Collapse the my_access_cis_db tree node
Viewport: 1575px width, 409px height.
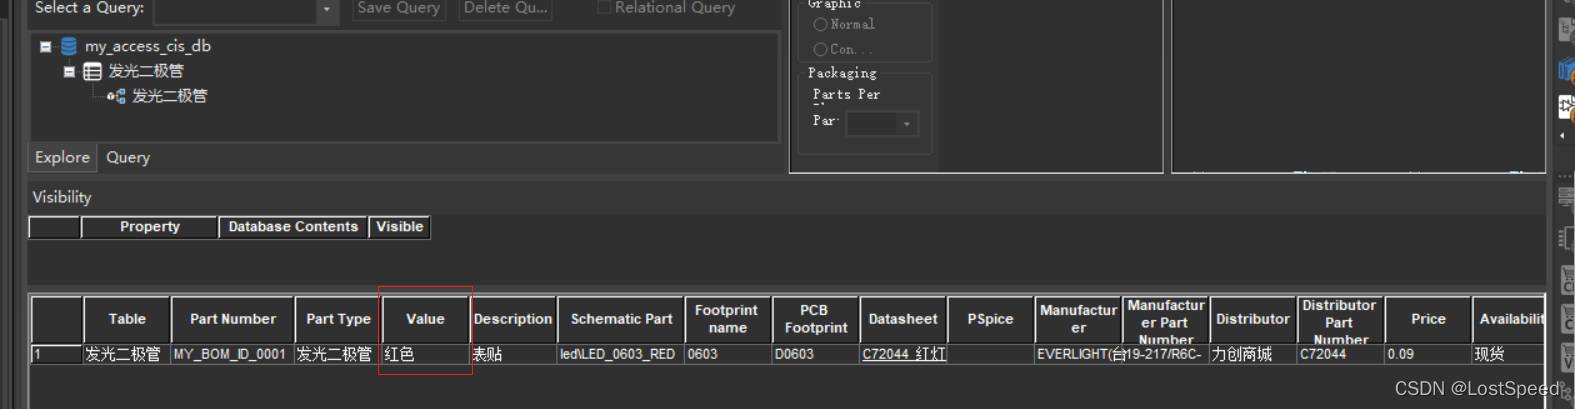click(46, 46)
